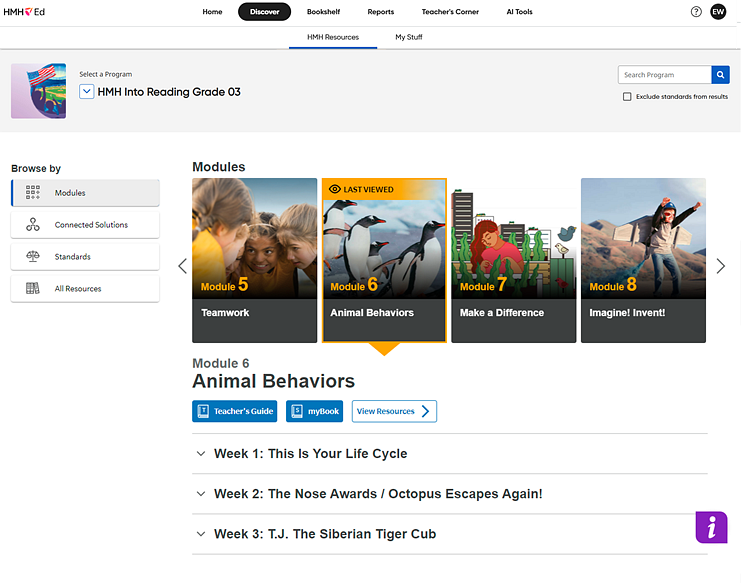This screenshot has width=741, height=583.
Task: Open the EW user profile avatar
Action: (x=718, y=12)
